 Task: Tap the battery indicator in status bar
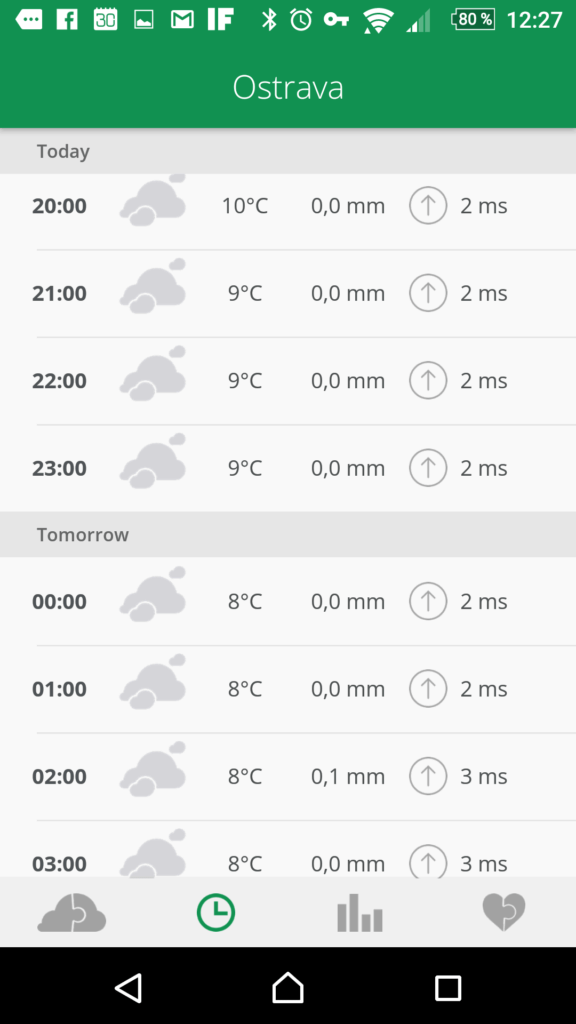point(473,20)
